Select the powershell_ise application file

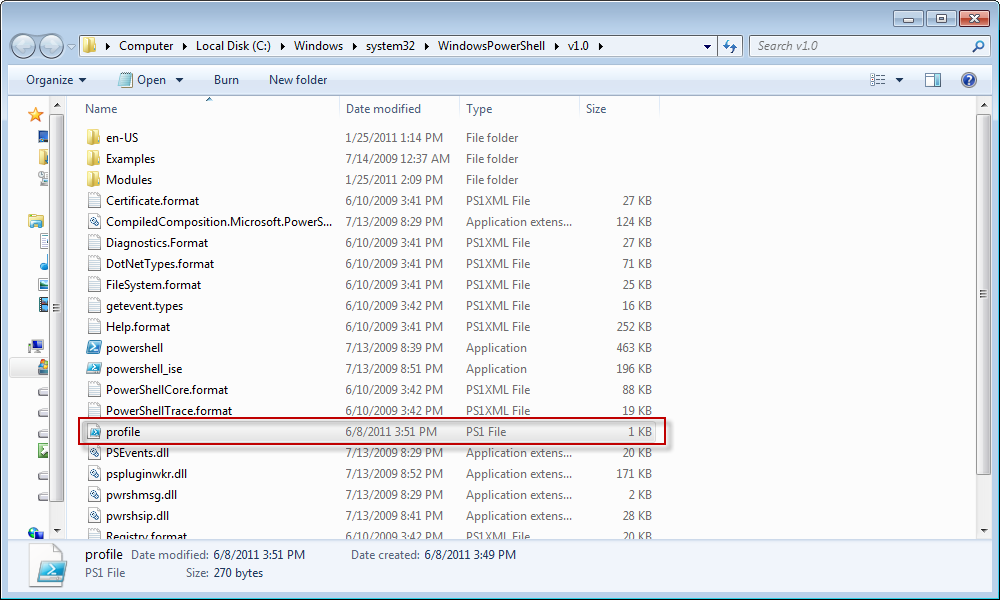pos(141,368)
